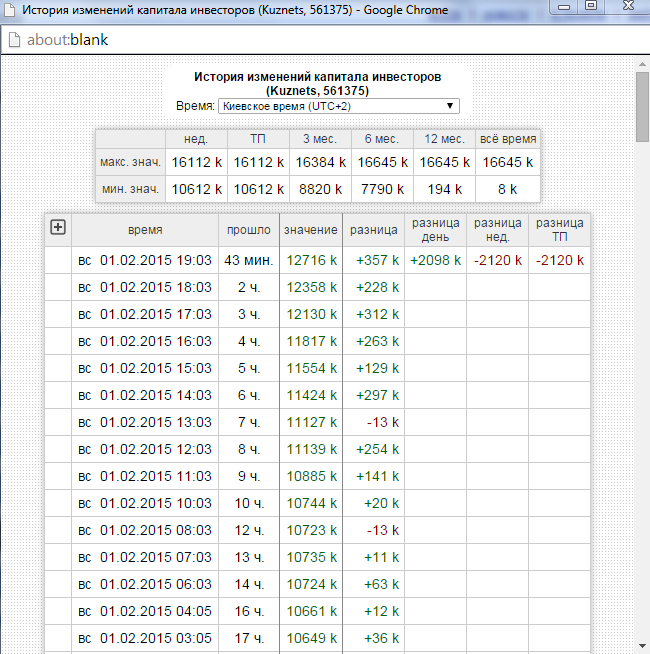Select the время column header
Image resolution: width=650 pixels, height=654 pixels.
[x=145, y=230]
